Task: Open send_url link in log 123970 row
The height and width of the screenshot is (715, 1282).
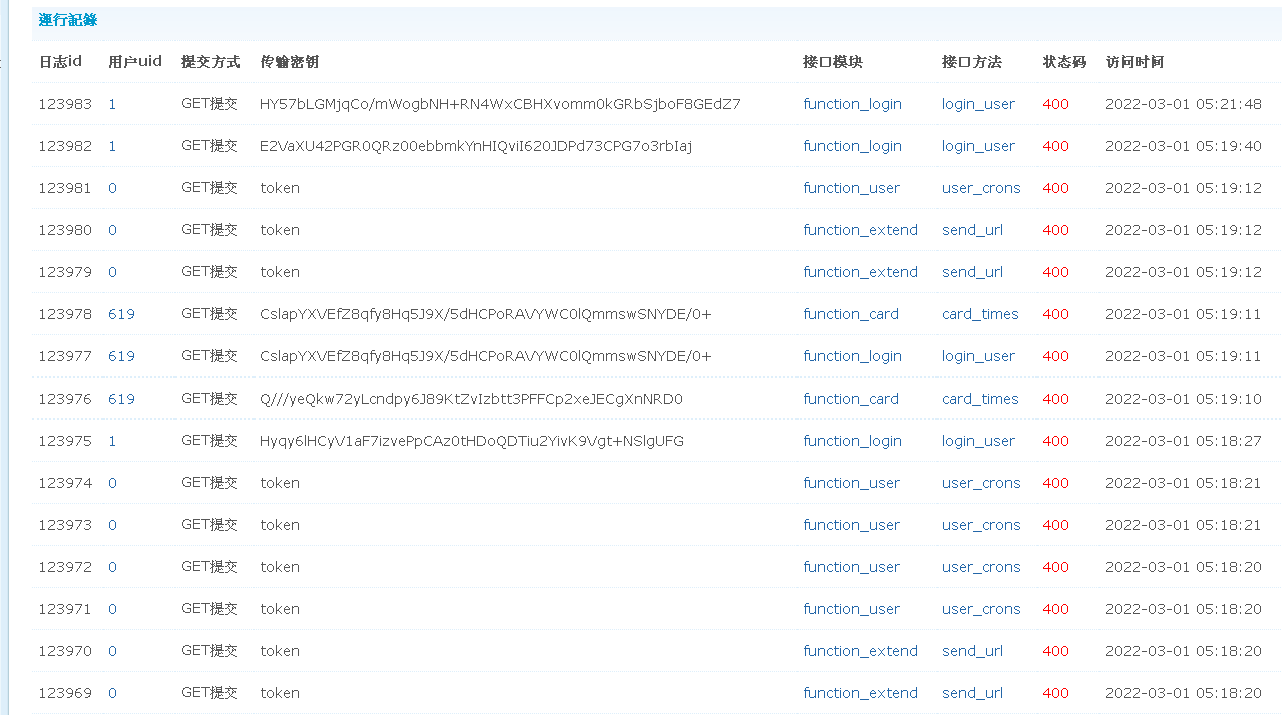Action: pos(972,651)
